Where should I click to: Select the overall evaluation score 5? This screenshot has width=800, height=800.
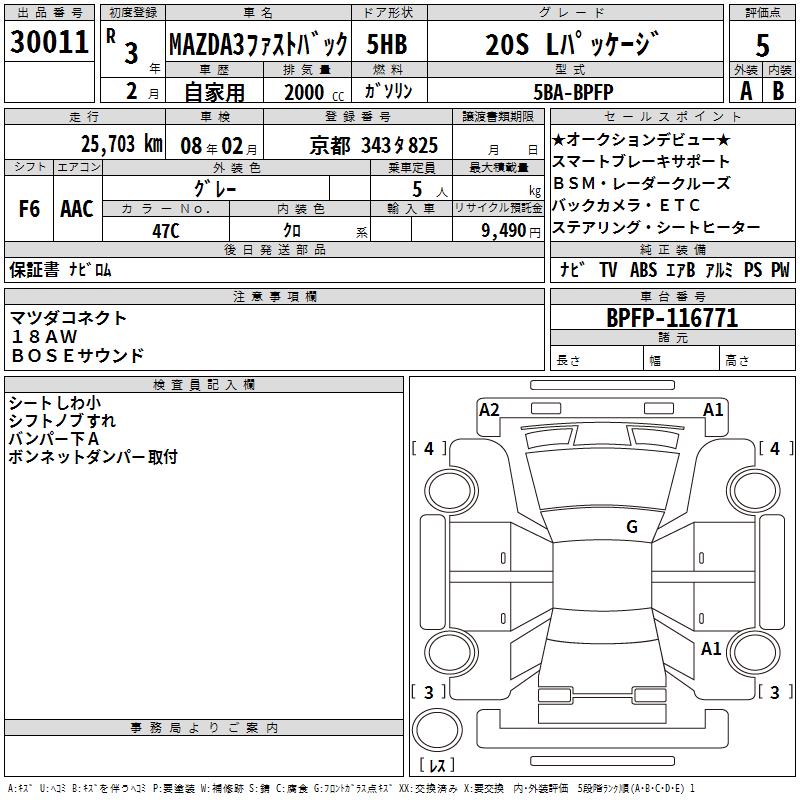(762, 45)
